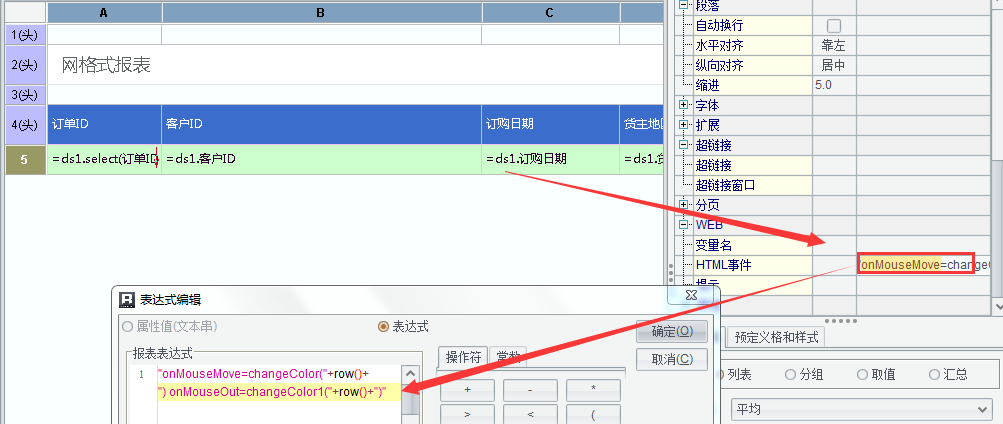Select the 属性值(文本串) radio button

click(x=127, y=327)
